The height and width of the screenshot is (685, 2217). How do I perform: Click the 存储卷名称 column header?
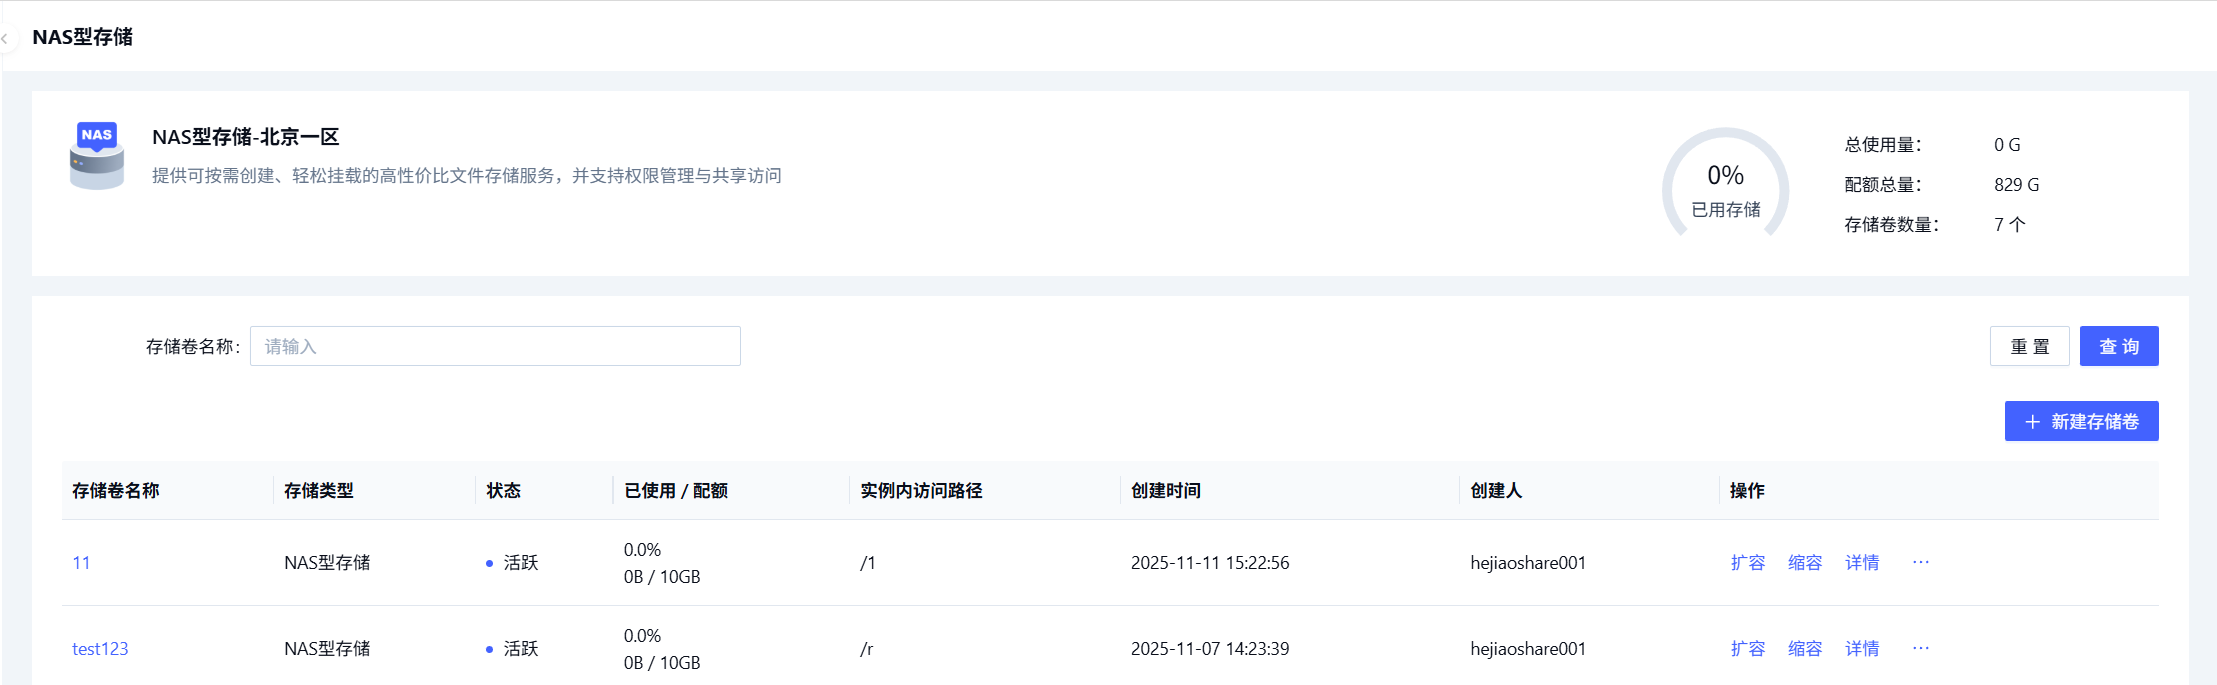(x=116, y=491)
